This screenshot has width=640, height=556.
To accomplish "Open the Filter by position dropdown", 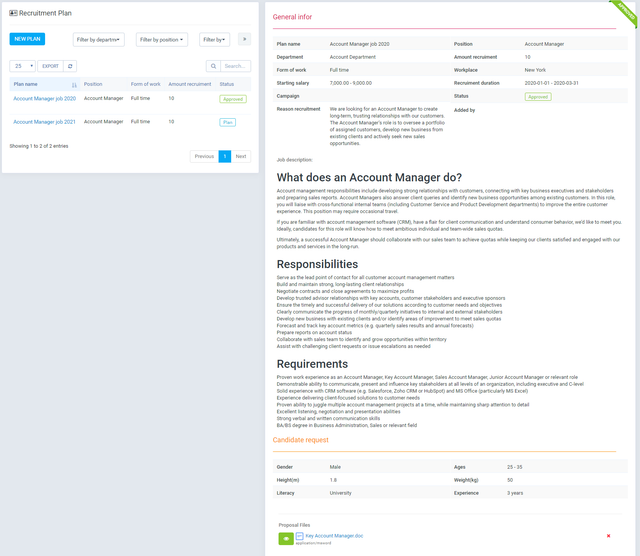I will coord(162,40).
